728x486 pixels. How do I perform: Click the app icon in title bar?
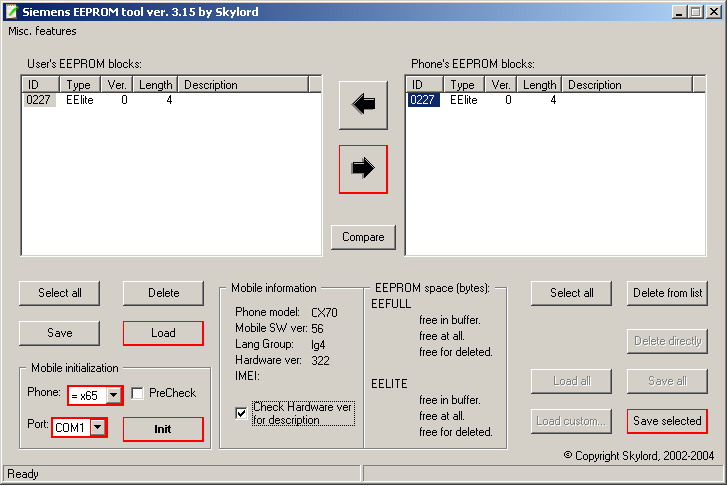pos(12,11)
